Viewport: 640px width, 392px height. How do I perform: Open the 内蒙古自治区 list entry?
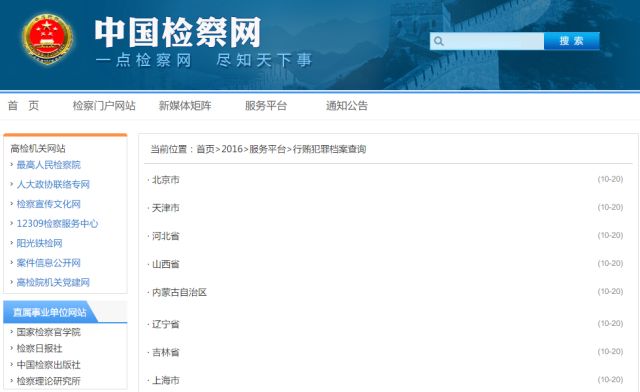tap(179, 292)
